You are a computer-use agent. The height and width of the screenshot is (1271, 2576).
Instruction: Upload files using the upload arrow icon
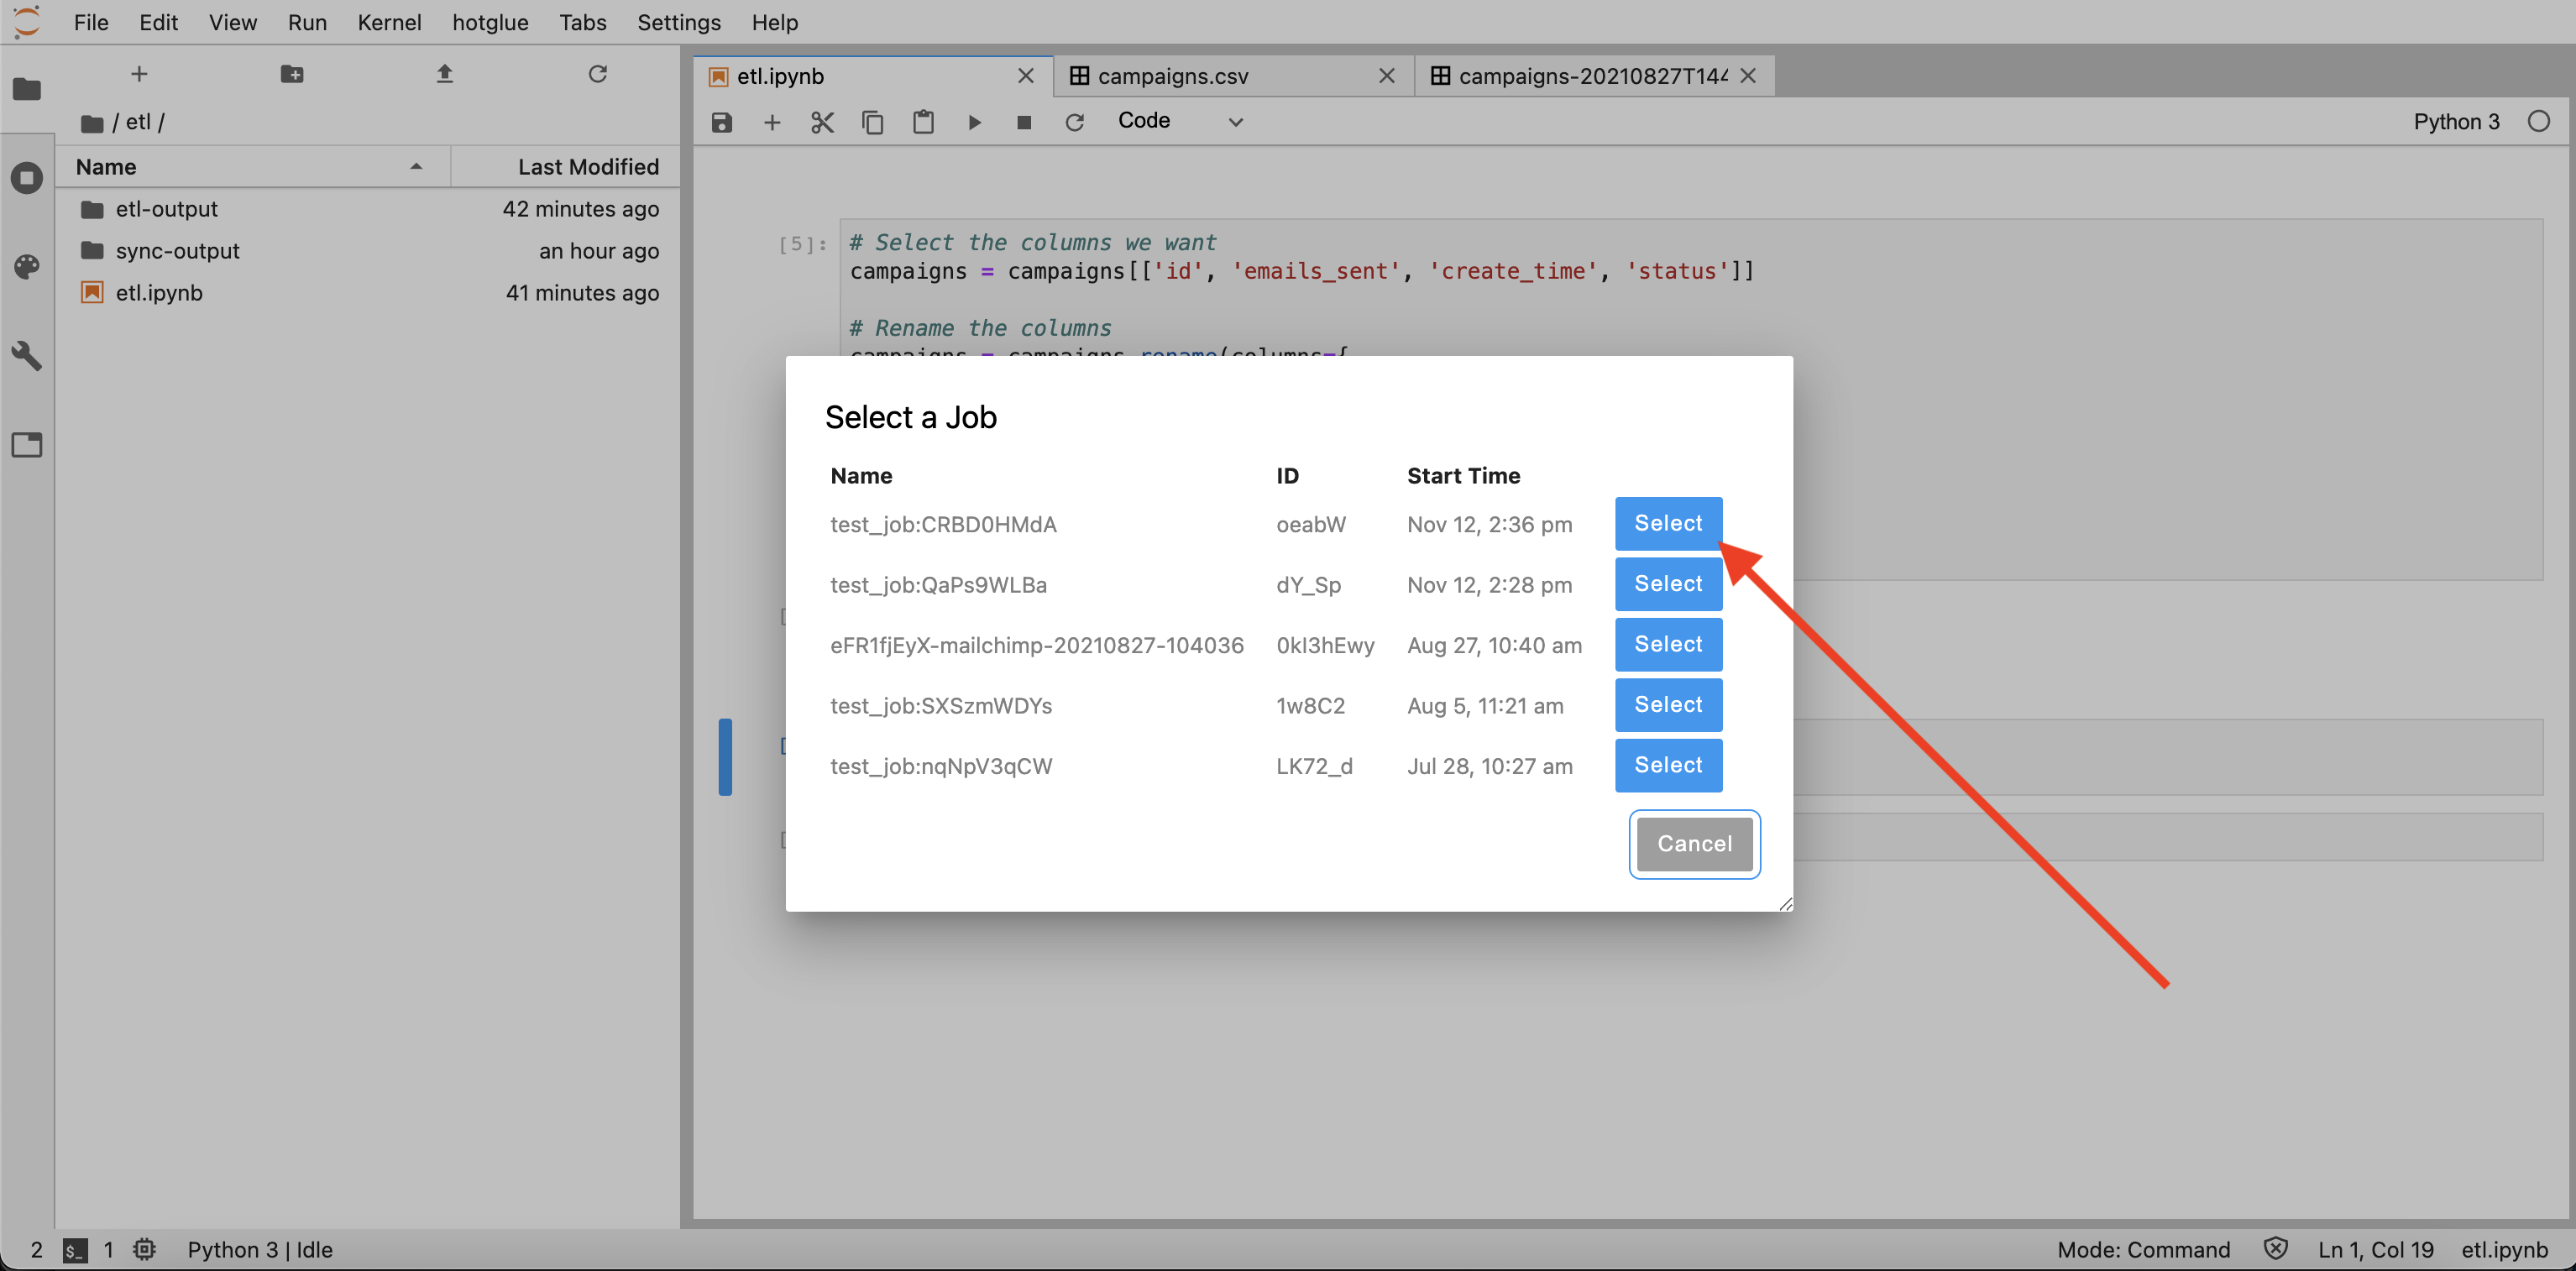[445, 74]
